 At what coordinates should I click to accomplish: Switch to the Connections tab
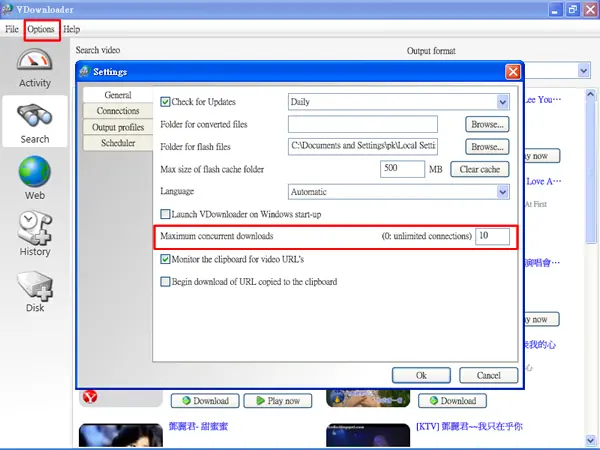pos(118,111)
